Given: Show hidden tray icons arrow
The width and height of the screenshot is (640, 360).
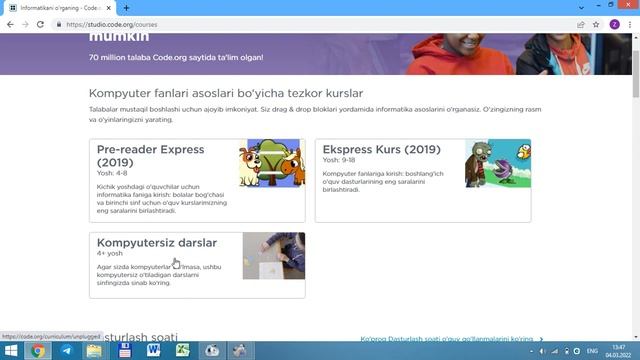Looking at the screenshot, I should pos(531,351).
